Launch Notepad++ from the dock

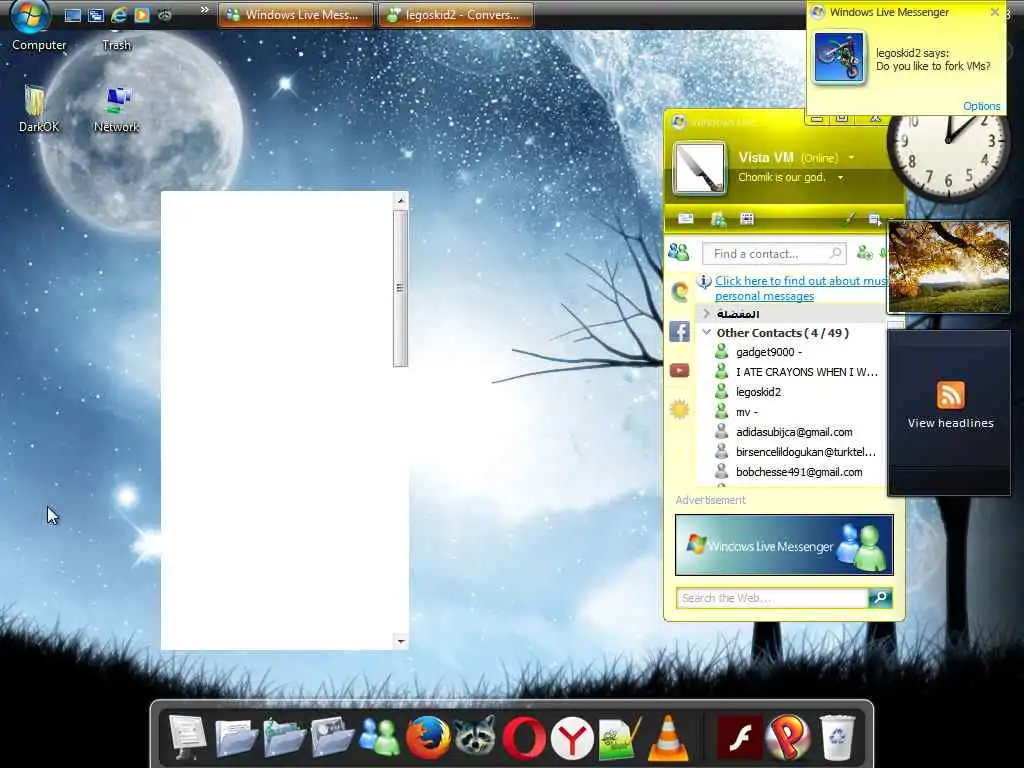coord(620,739)
